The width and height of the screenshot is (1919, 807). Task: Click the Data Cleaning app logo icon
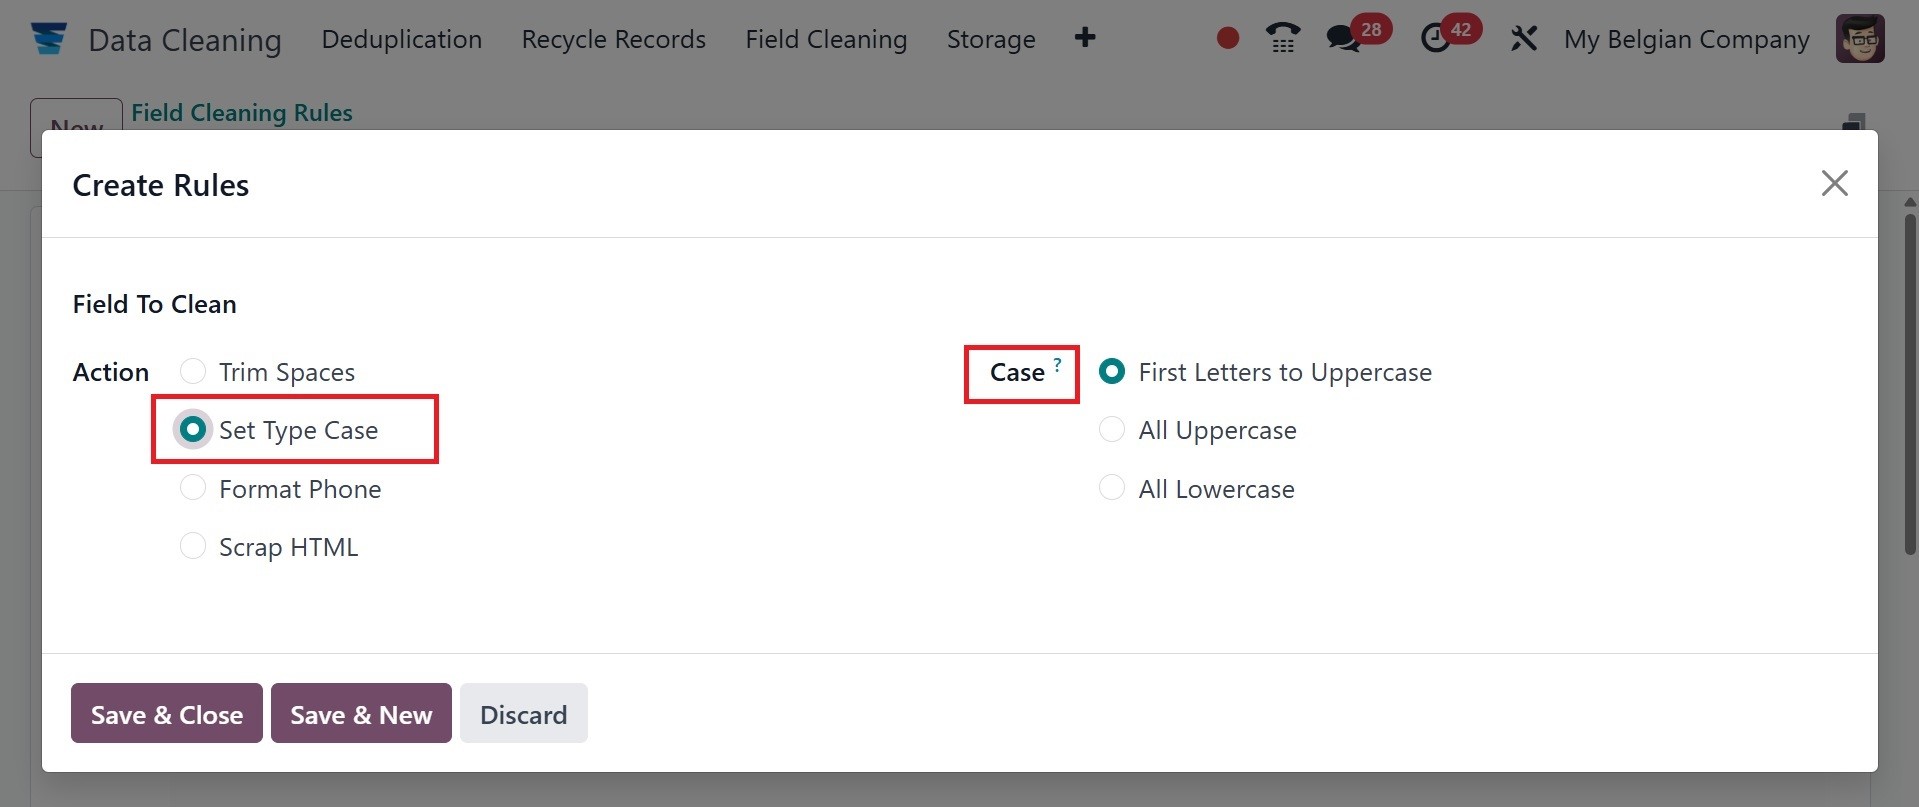pyautogui.click(x=48, y=39)
